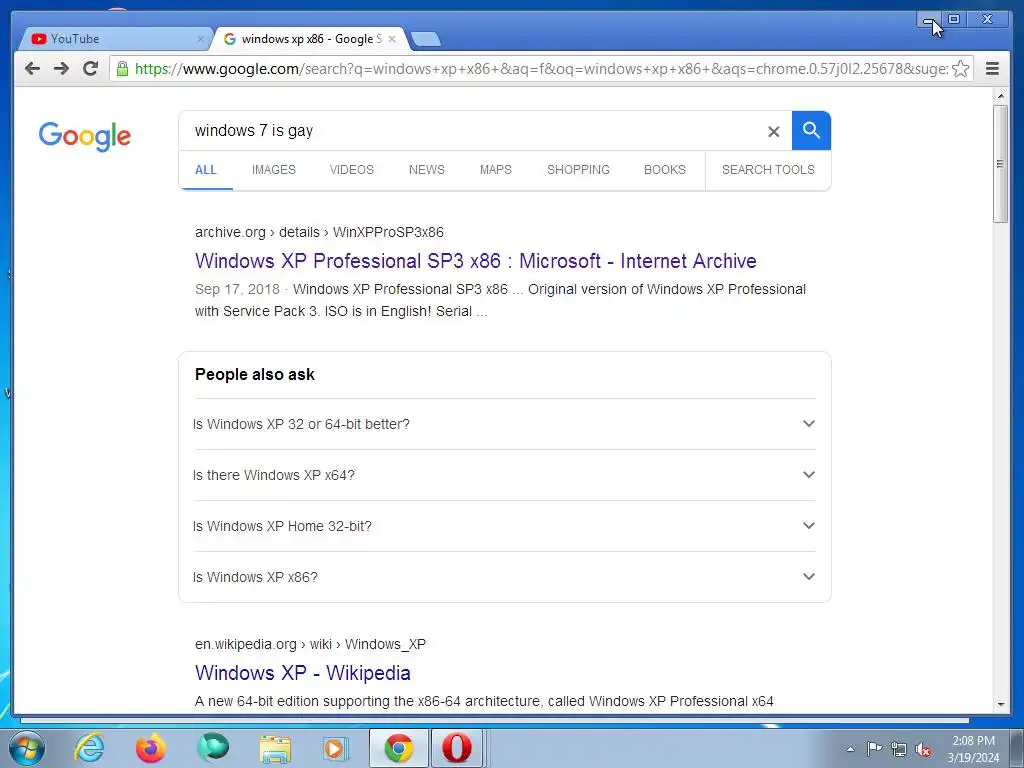Screen dimensions: 1024x768
Task: Go forward using the browser forward arrow
Action: pyautogui.click(x=61, y=68)
